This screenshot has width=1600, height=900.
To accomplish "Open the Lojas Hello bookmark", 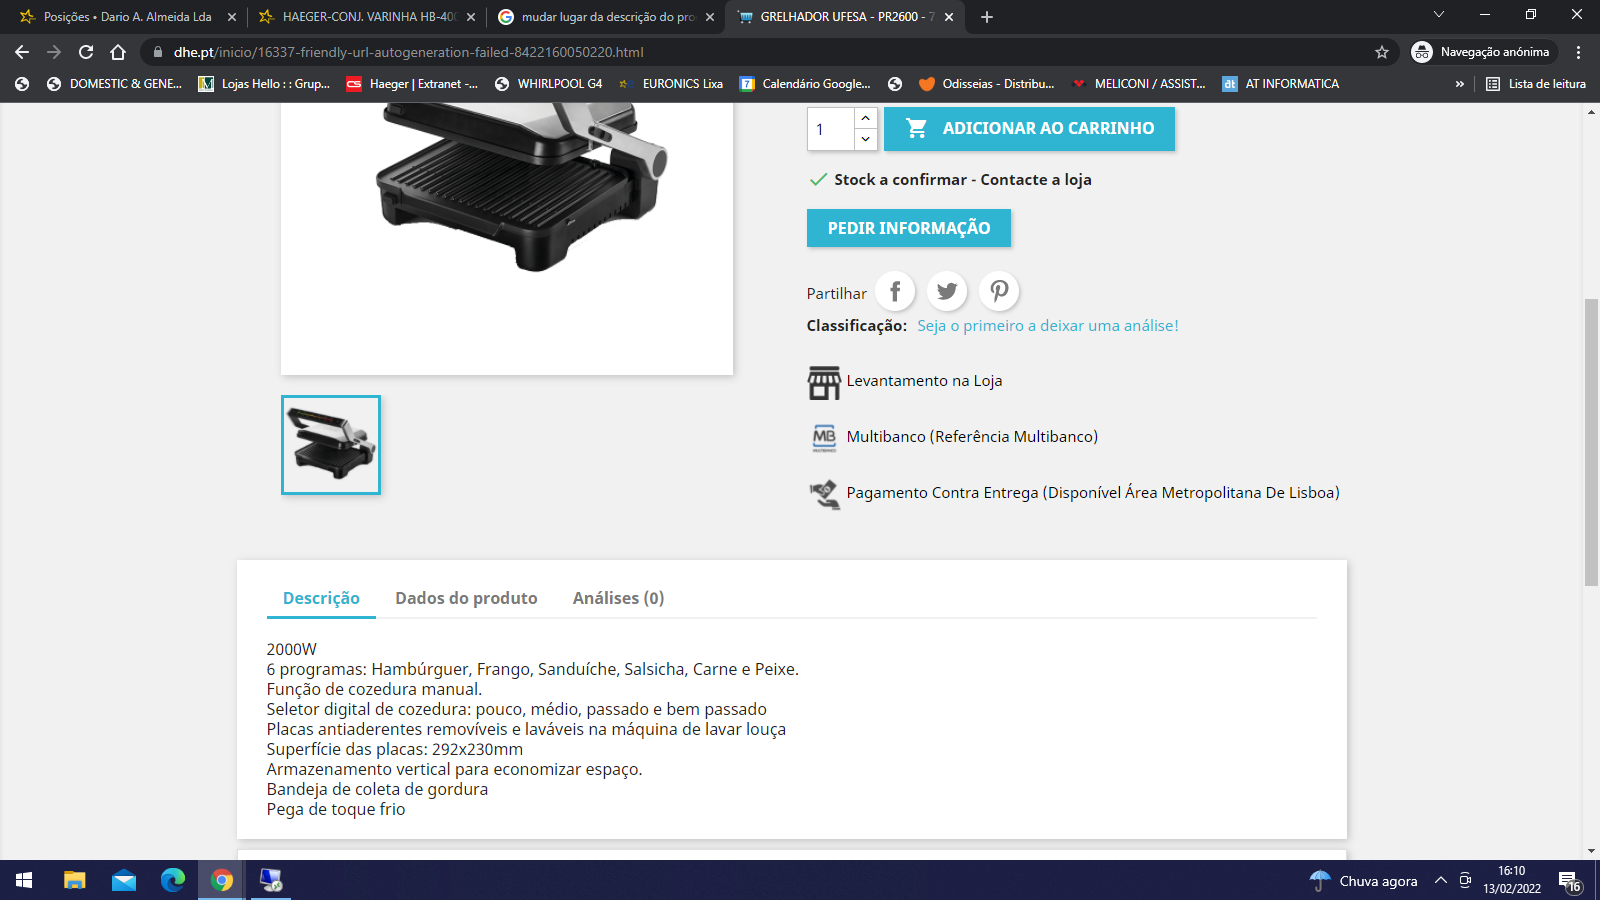I will [x=264, y=84].
